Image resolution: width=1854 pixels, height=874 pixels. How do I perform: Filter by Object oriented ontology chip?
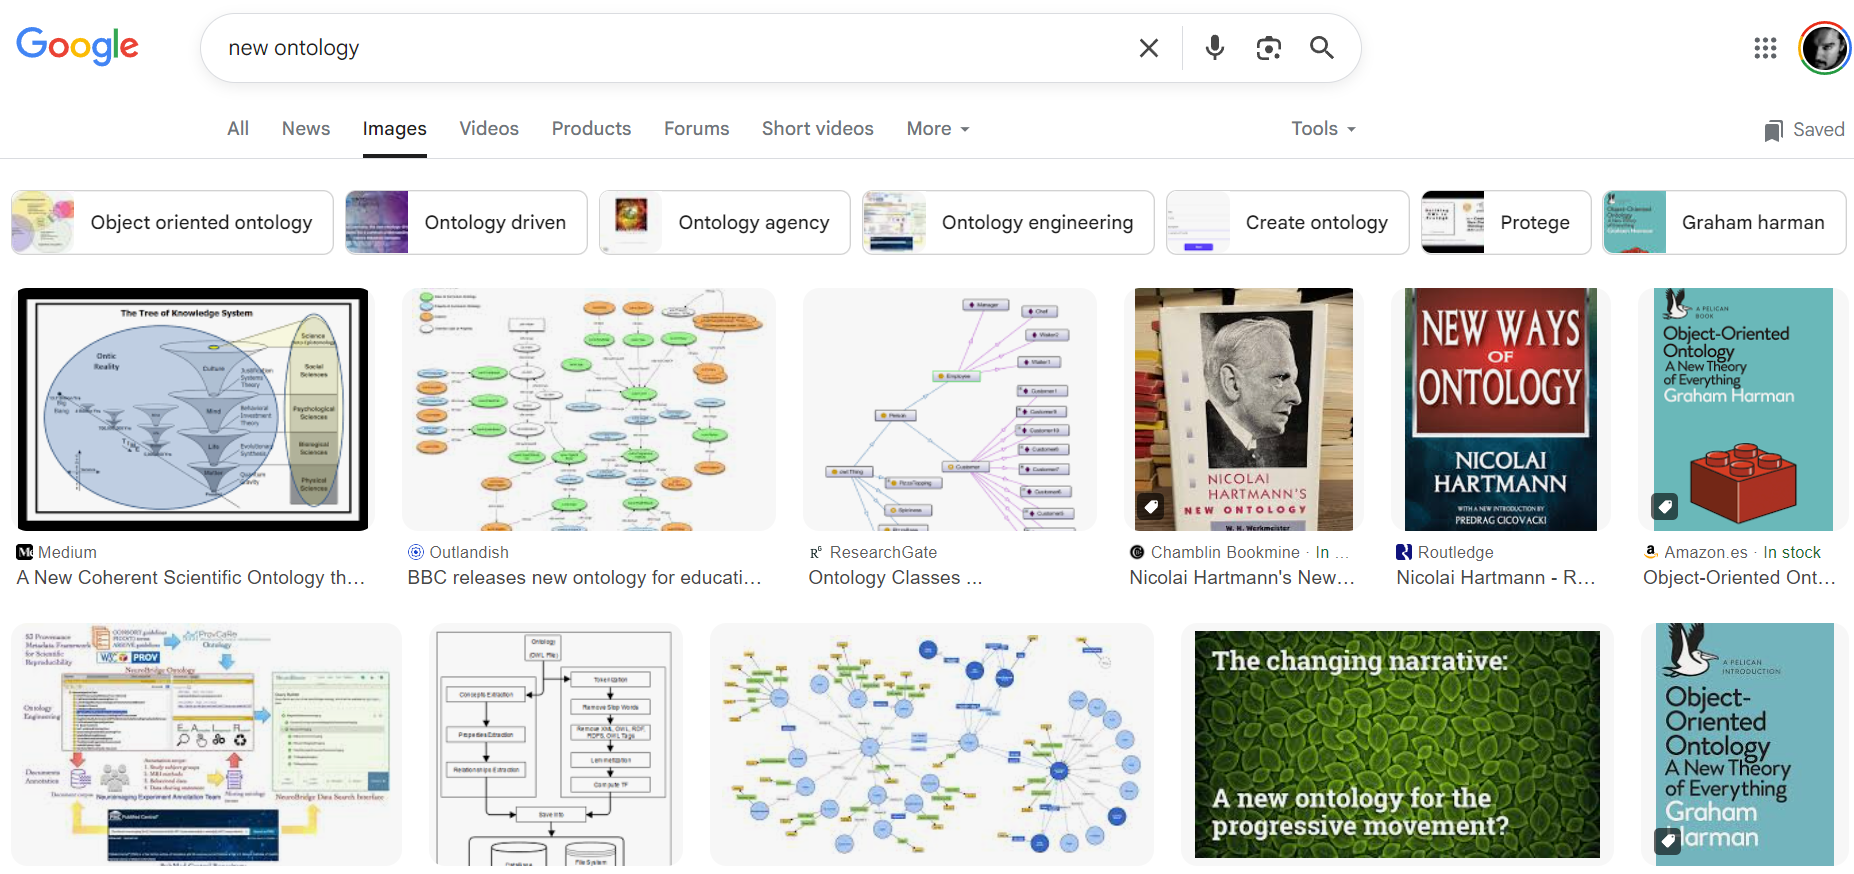point(172,222)
